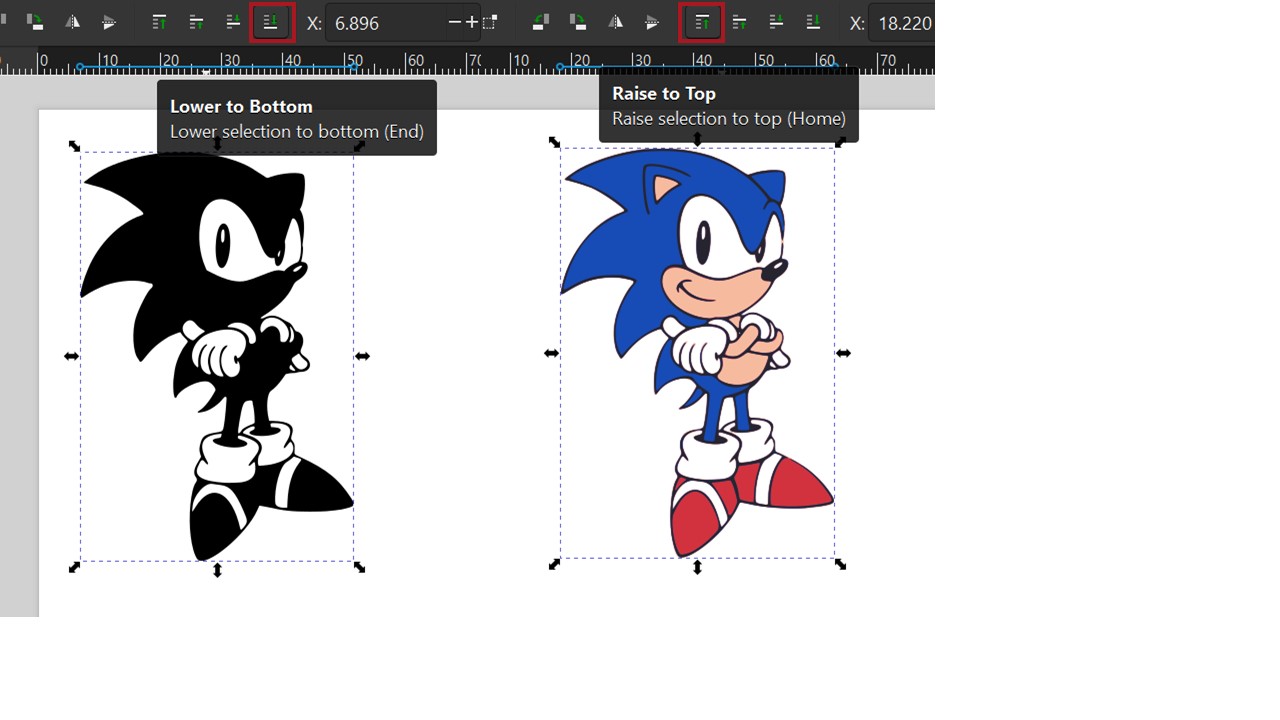Flip selection horizontally in right toolbar
The image size is (1280, 720).
coord(615,22)
